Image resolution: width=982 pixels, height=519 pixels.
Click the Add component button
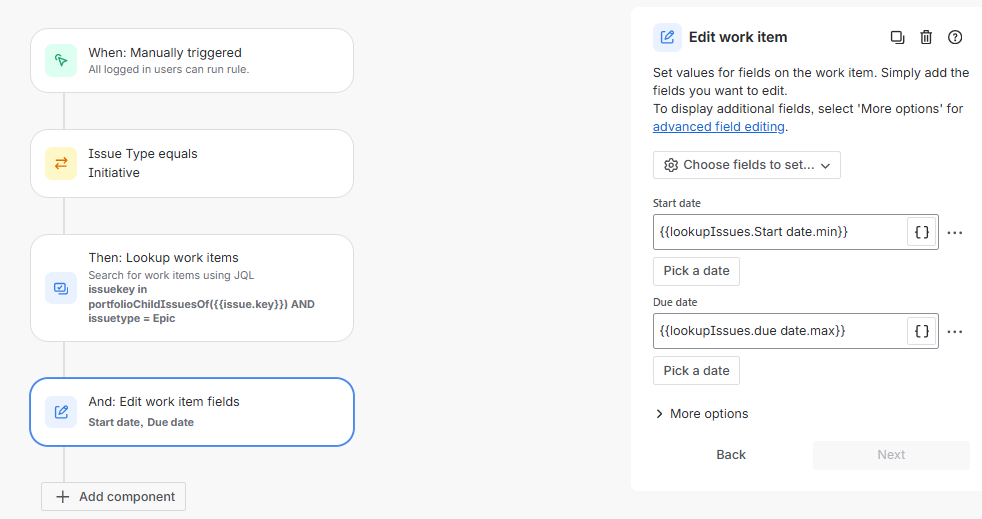pos(114,497)
